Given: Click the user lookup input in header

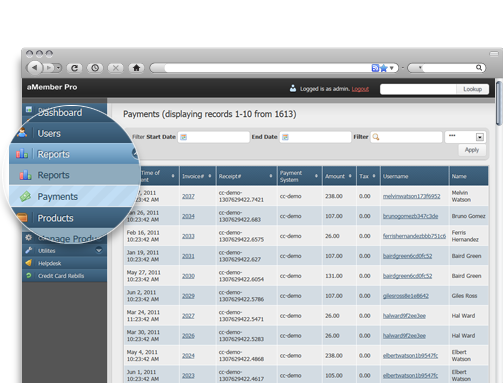Looking at the screenshot, I should coord(418,89).
